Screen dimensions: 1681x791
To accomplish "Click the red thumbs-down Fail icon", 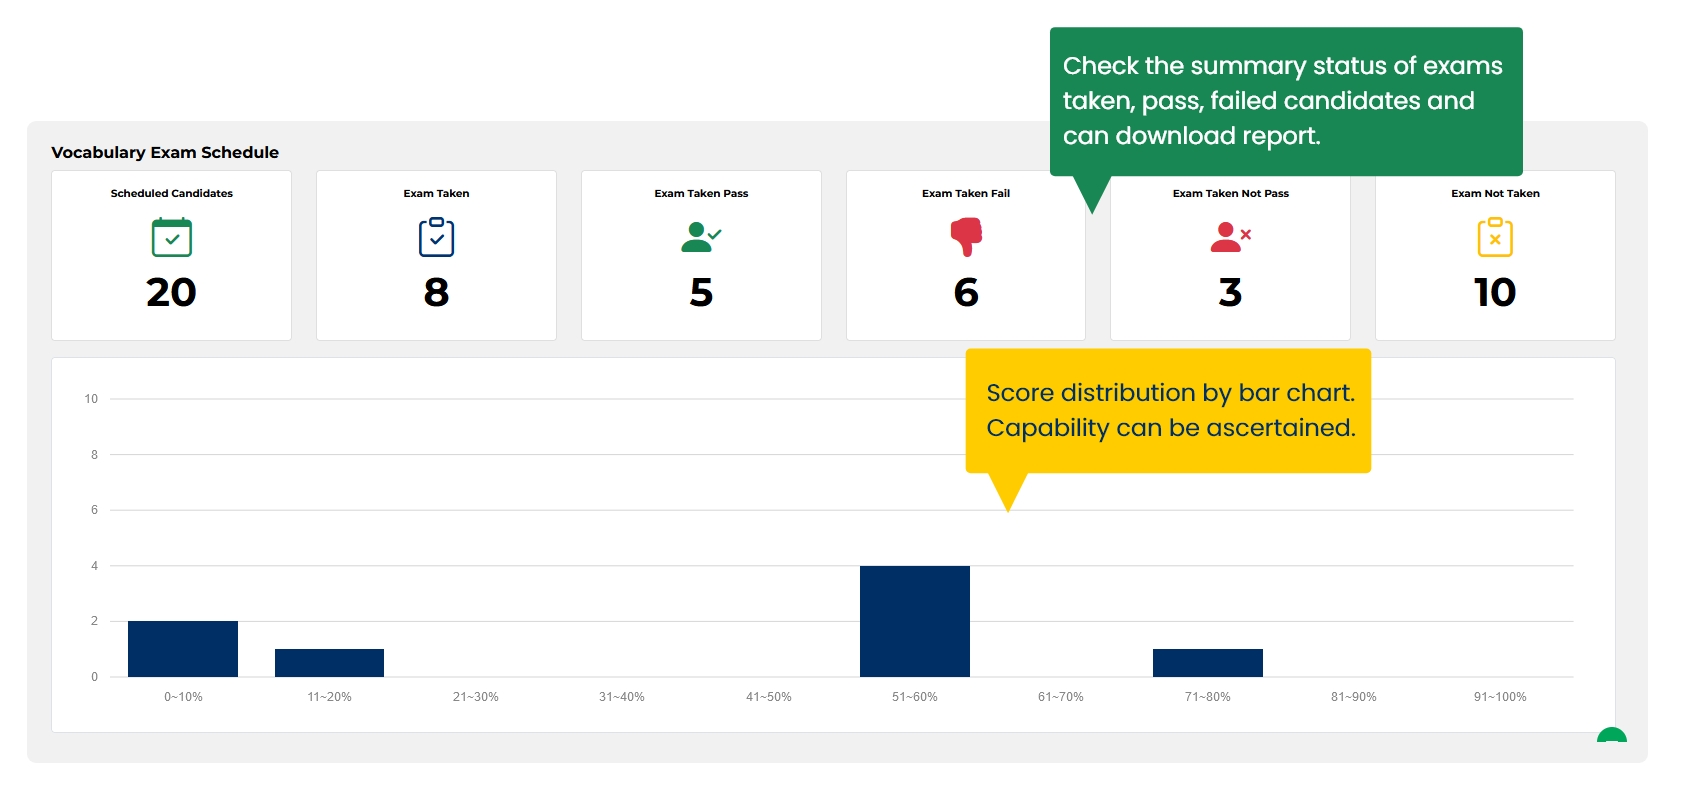I will coord(966,237).
